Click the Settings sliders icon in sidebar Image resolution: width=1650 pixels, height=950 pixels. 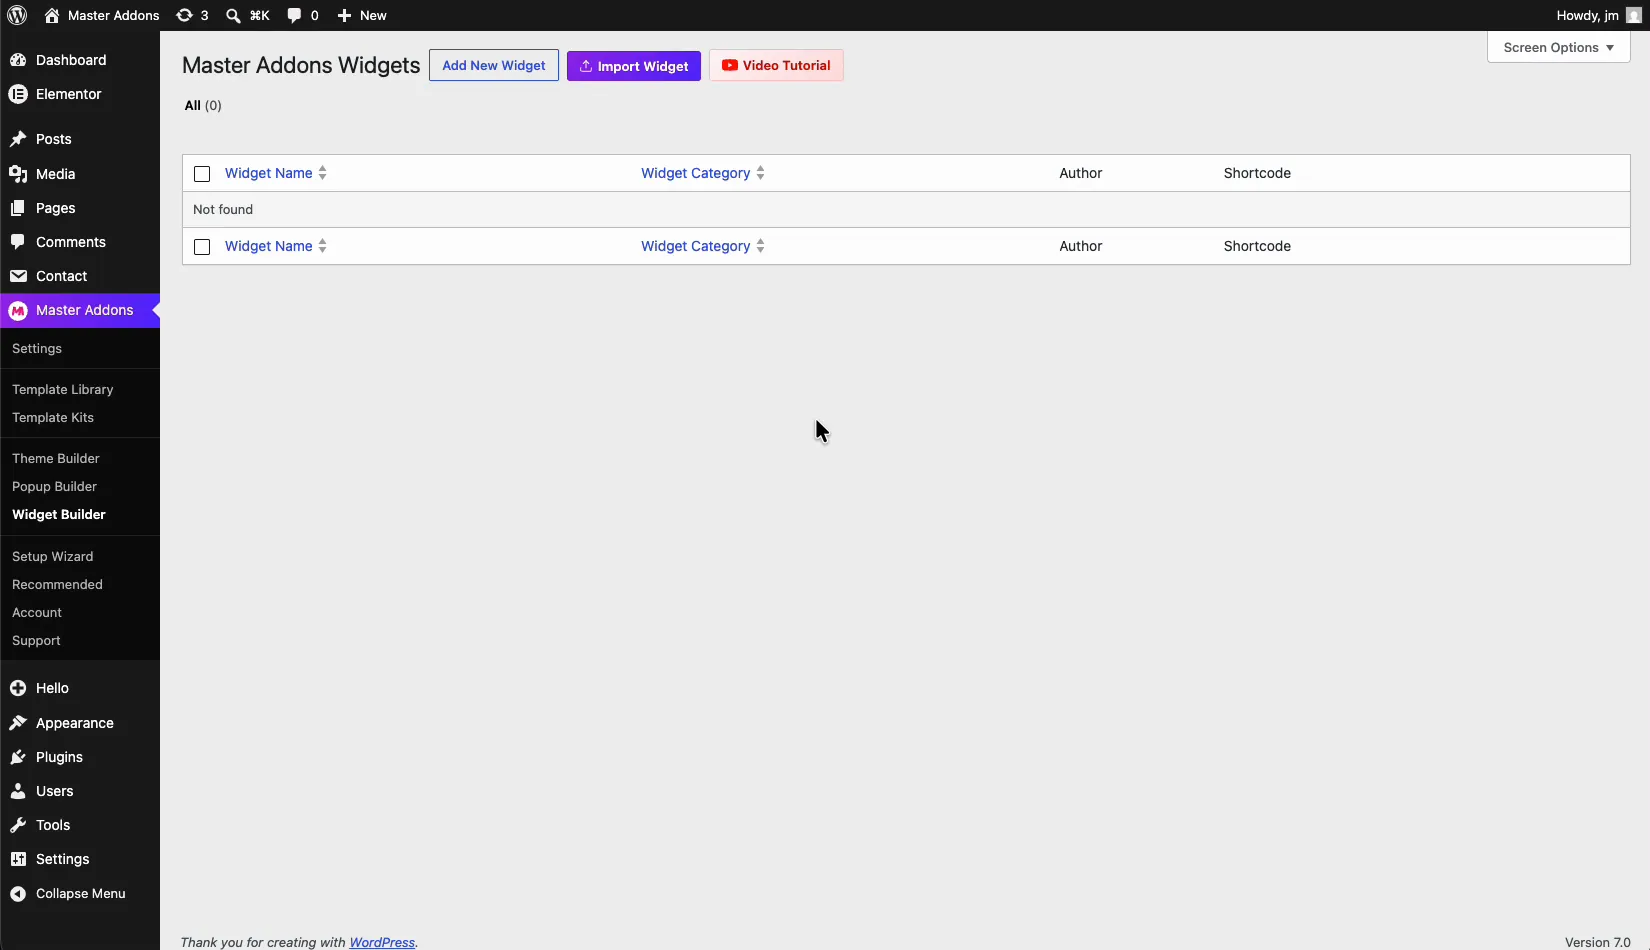click(x=18, y=859)
